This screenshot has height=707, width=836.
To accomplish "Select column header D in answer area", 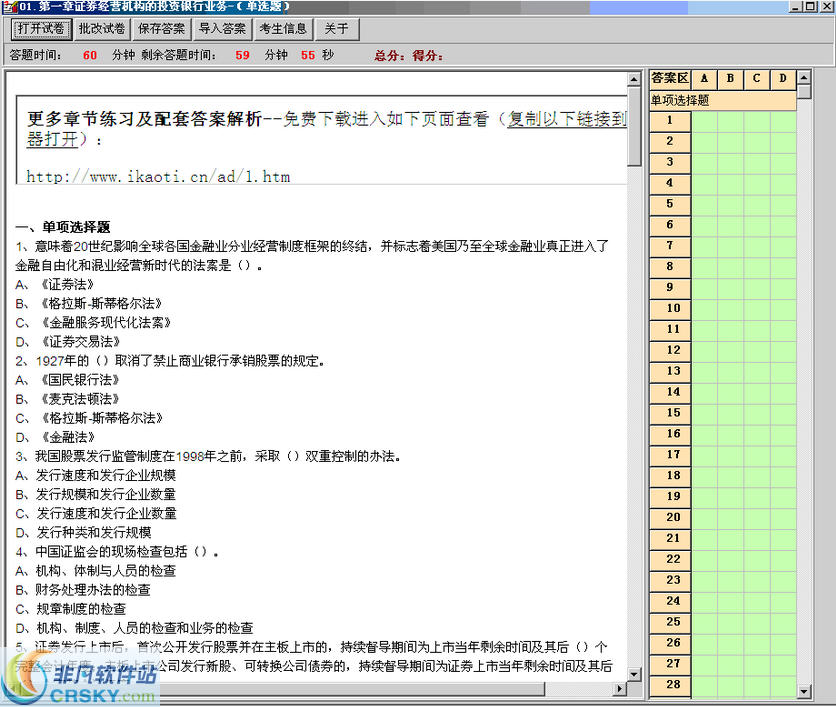I will [x=783, y=78].
